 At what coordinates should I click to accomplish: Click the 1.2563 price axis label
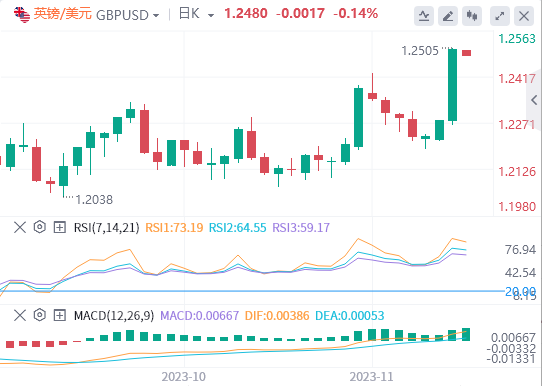517,39
